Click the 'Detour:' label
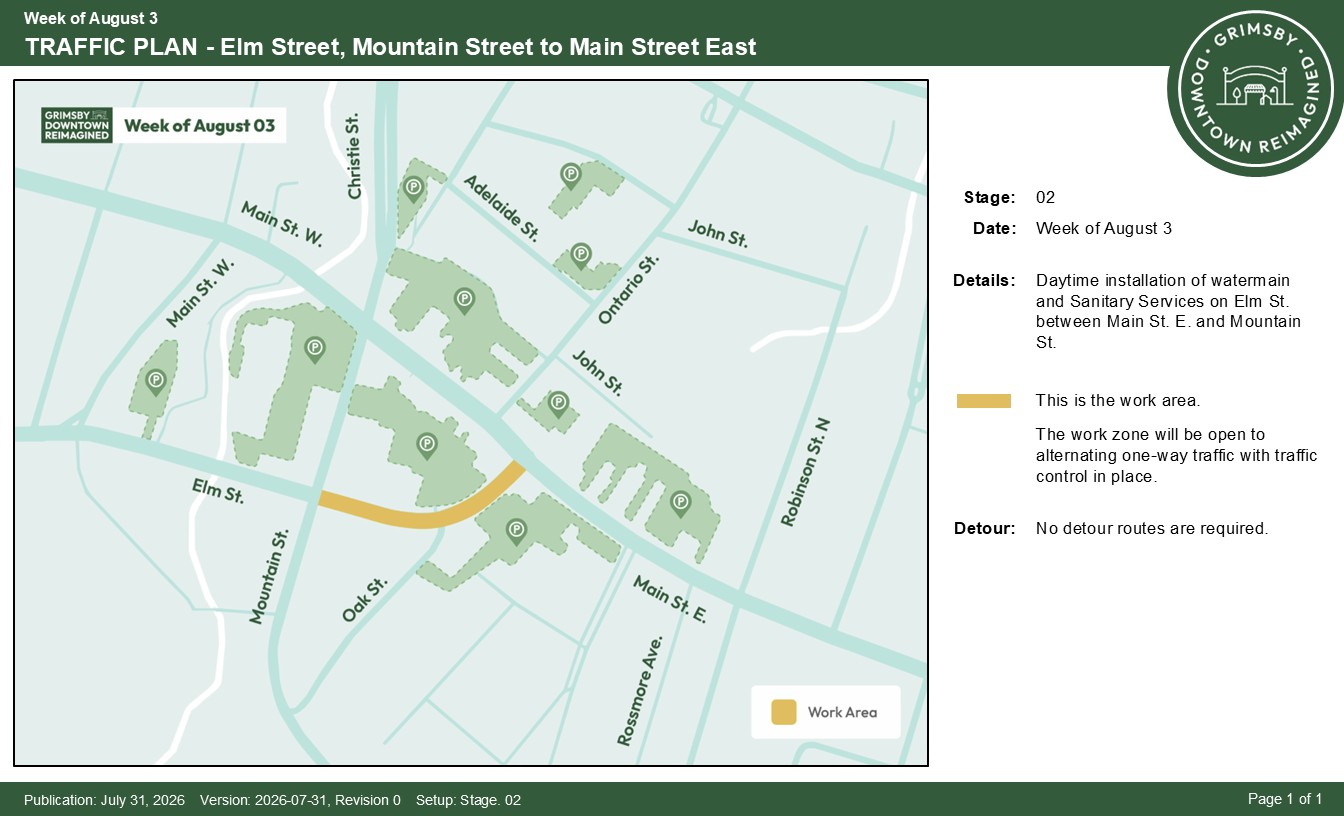This screenshot has width=1344, height=816. pyautogui.click(x=985, y=528)
